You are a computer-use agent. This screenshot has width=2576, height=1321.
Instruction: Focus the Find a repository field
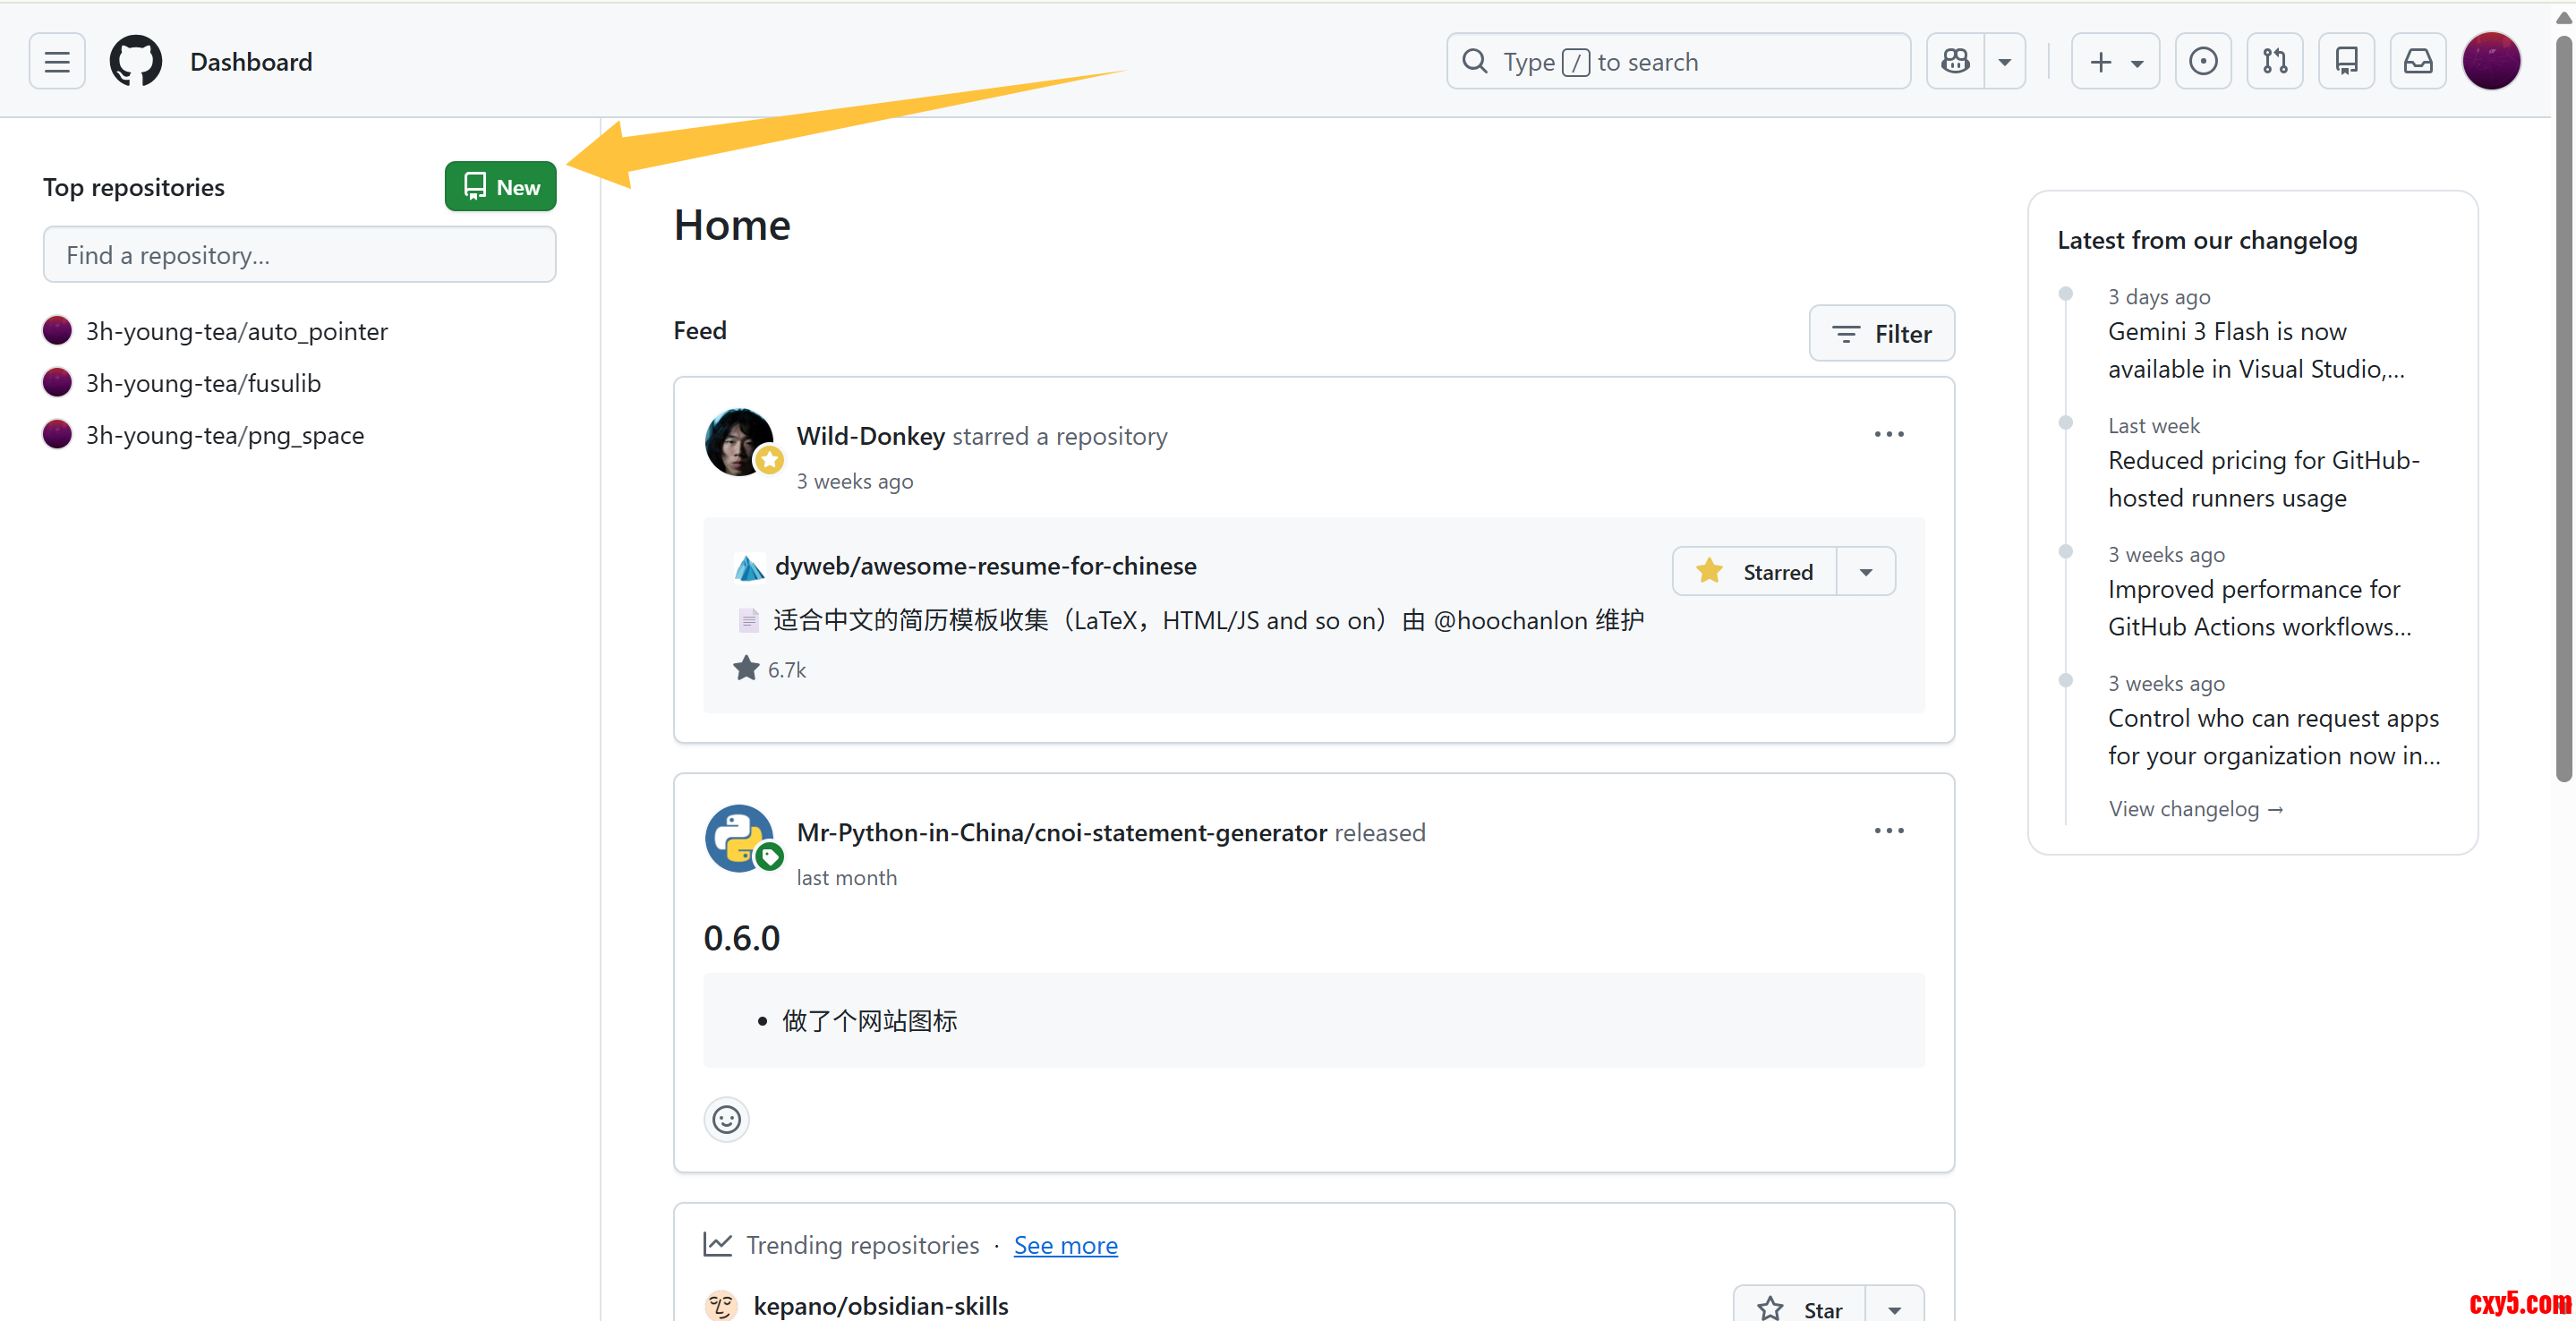pyautogui.click(x=299, y=255)
